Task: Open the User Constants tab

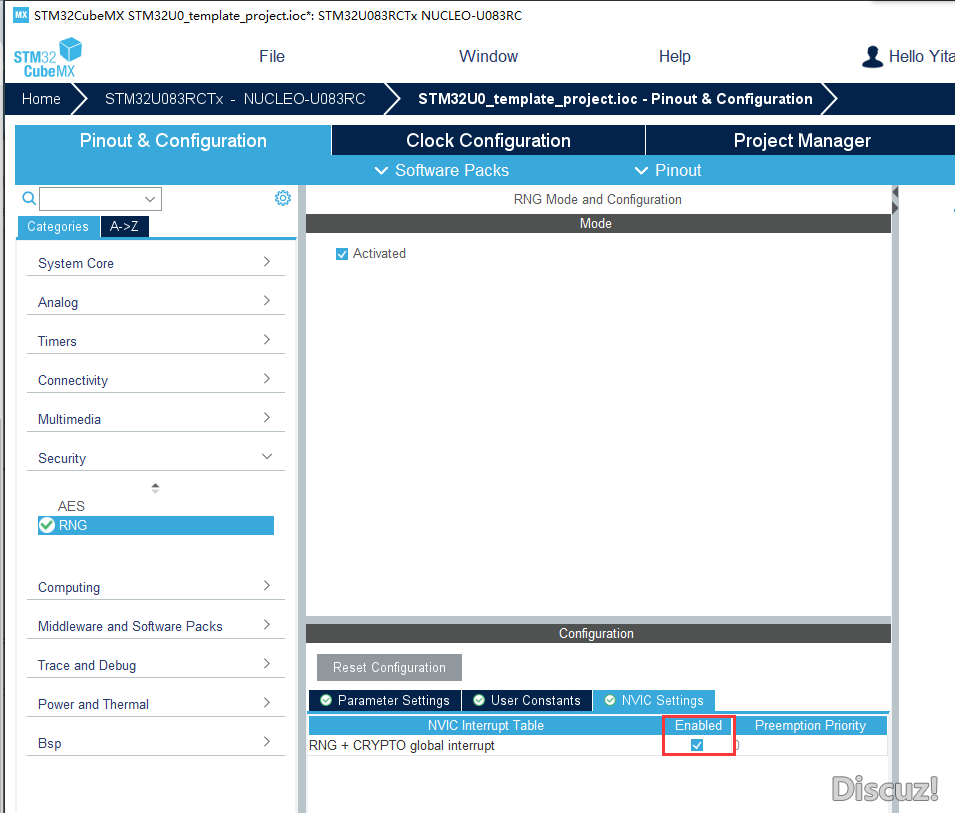Action: 527,700
